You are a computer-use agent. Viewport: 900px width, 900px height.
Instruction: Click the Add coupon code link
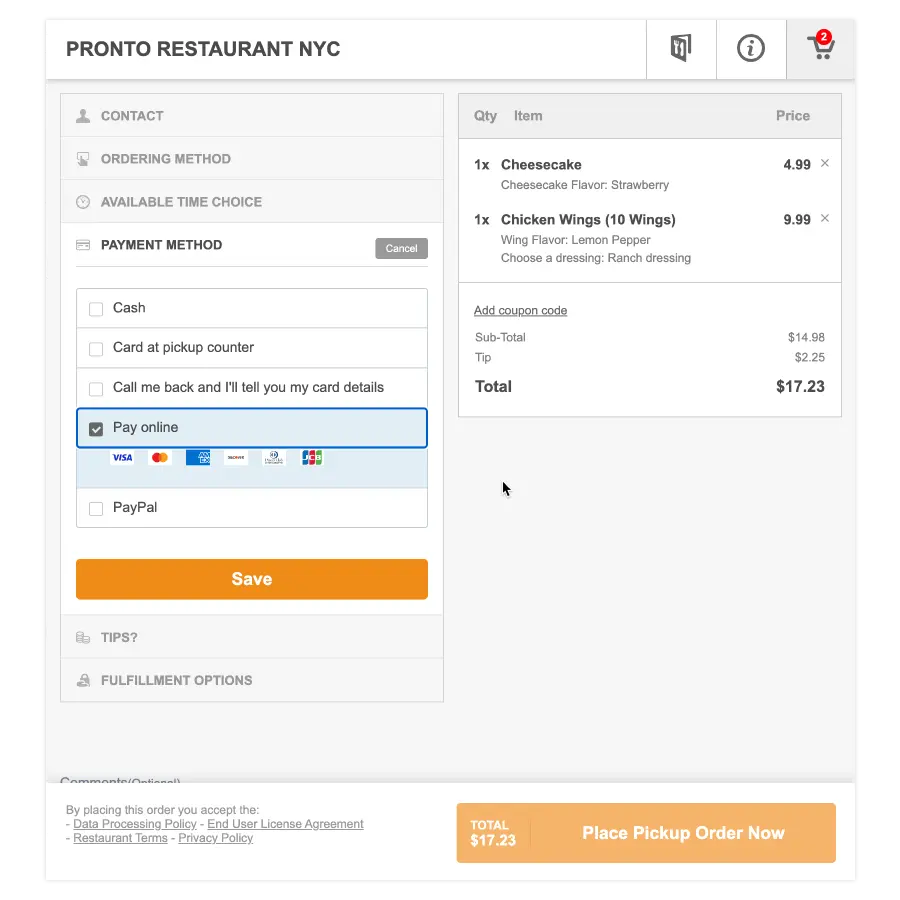520,311
